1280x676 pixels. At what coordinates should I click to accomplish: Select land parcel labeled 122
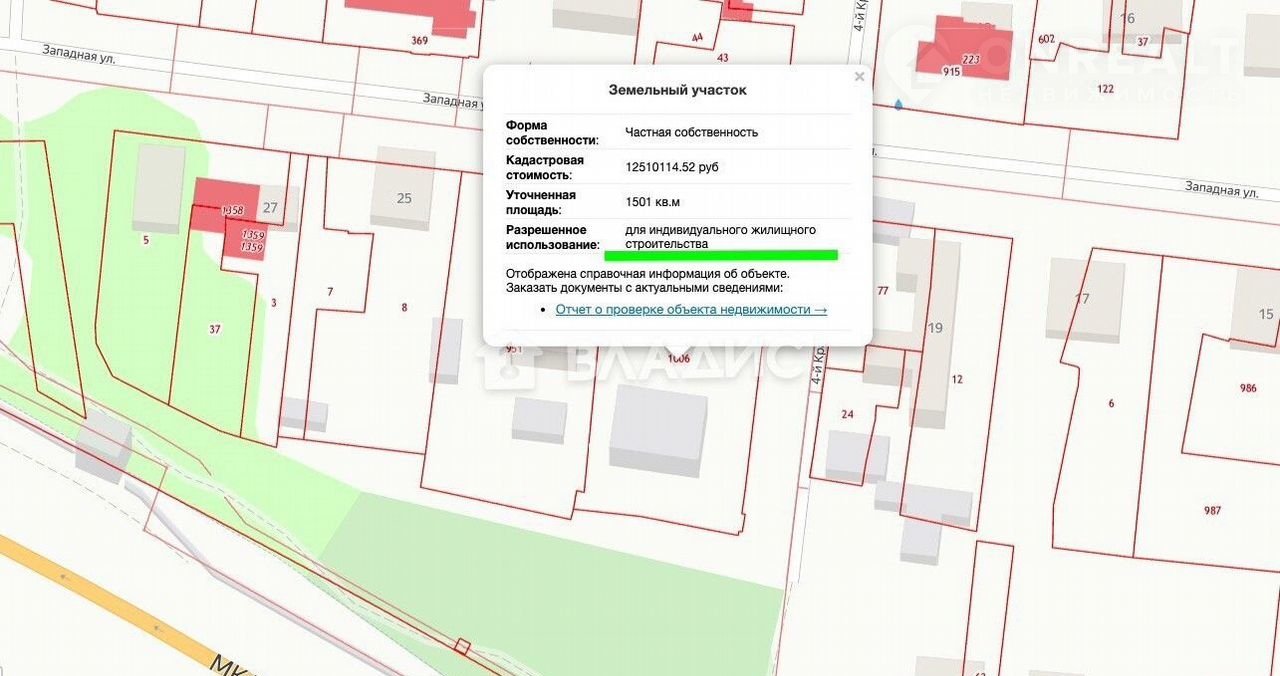(1105, 89)
